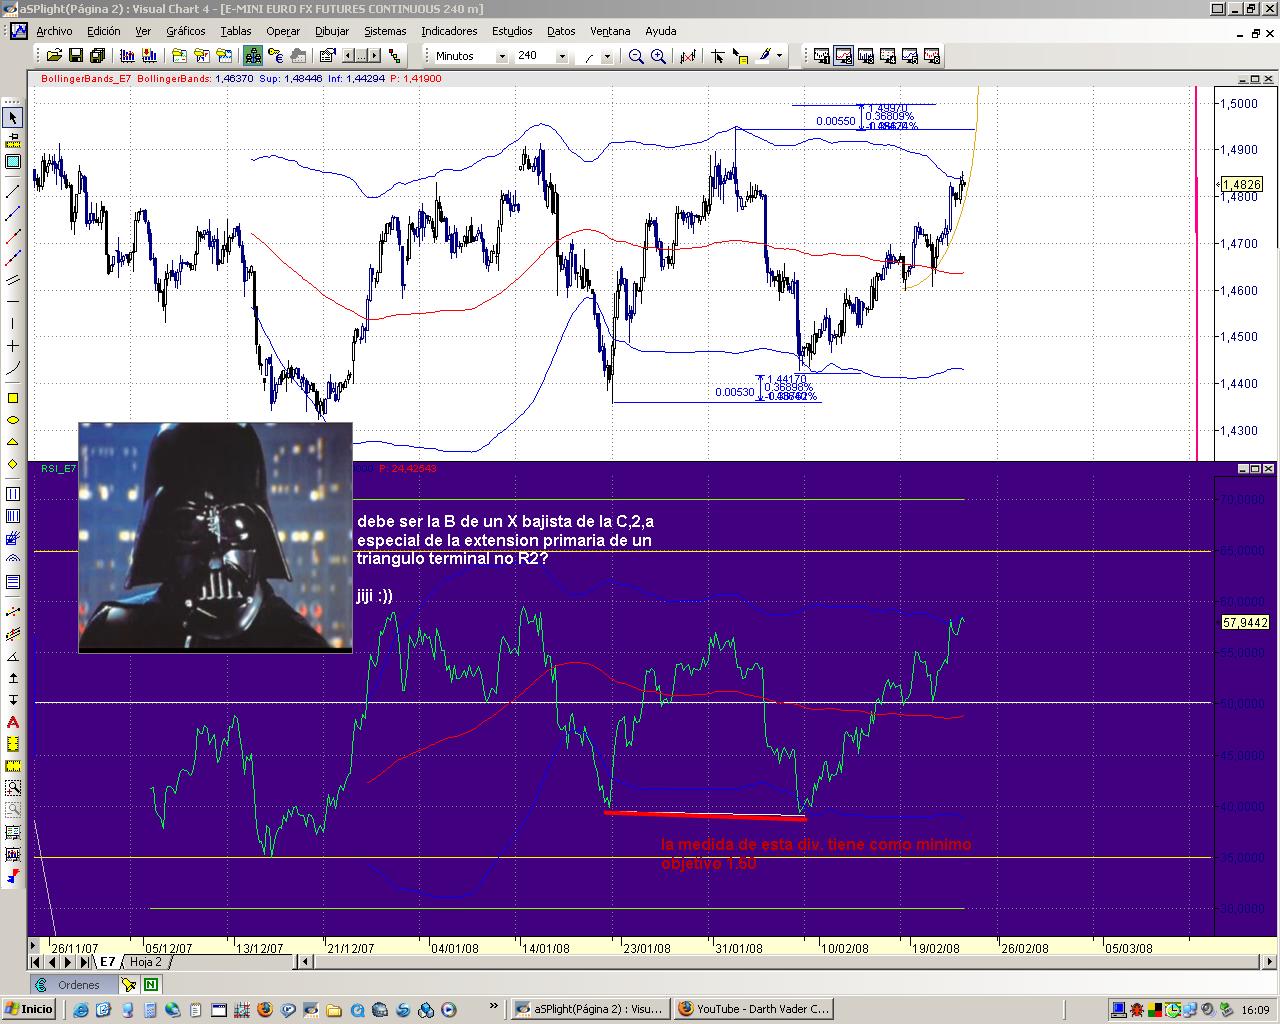1280x1024 pixels.
Task: Select workspace page 6 icon
Action: coord(932,56)
